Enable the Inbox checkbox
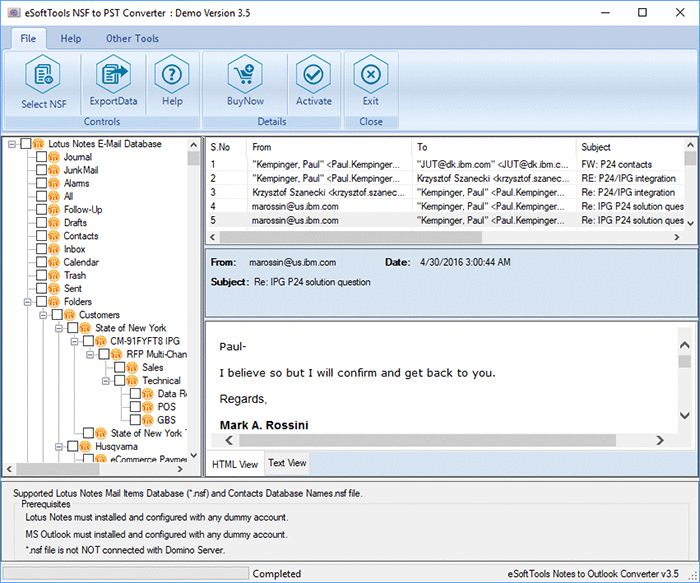The width and height of the screenshot is (700, 583). [42, 249]
